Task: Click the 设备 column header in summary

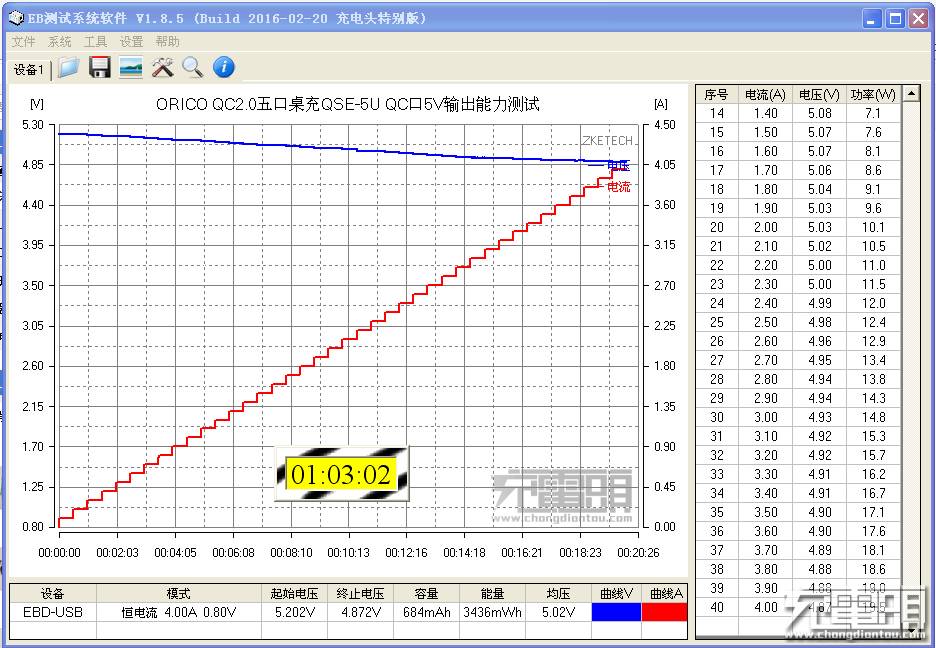Action: click(53, 594)
